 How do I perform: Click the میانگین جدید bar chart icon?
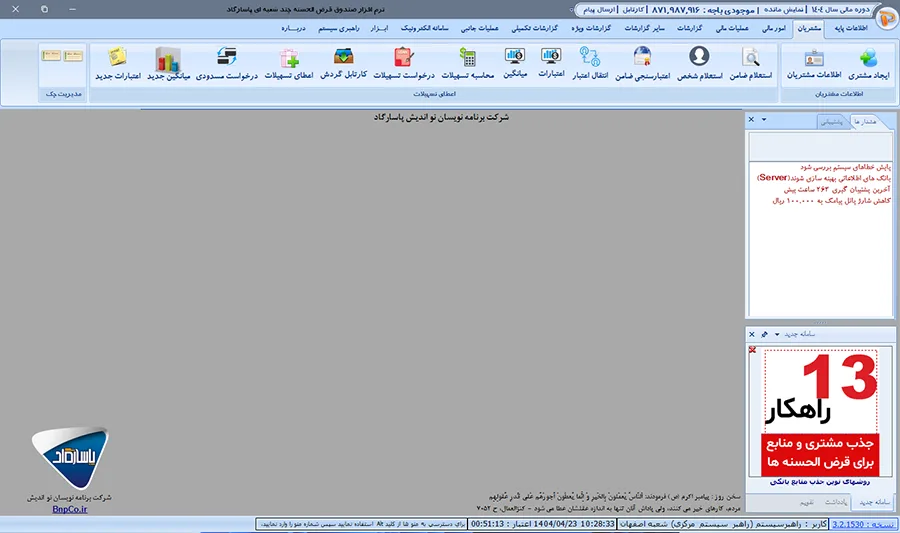(168, 58)
